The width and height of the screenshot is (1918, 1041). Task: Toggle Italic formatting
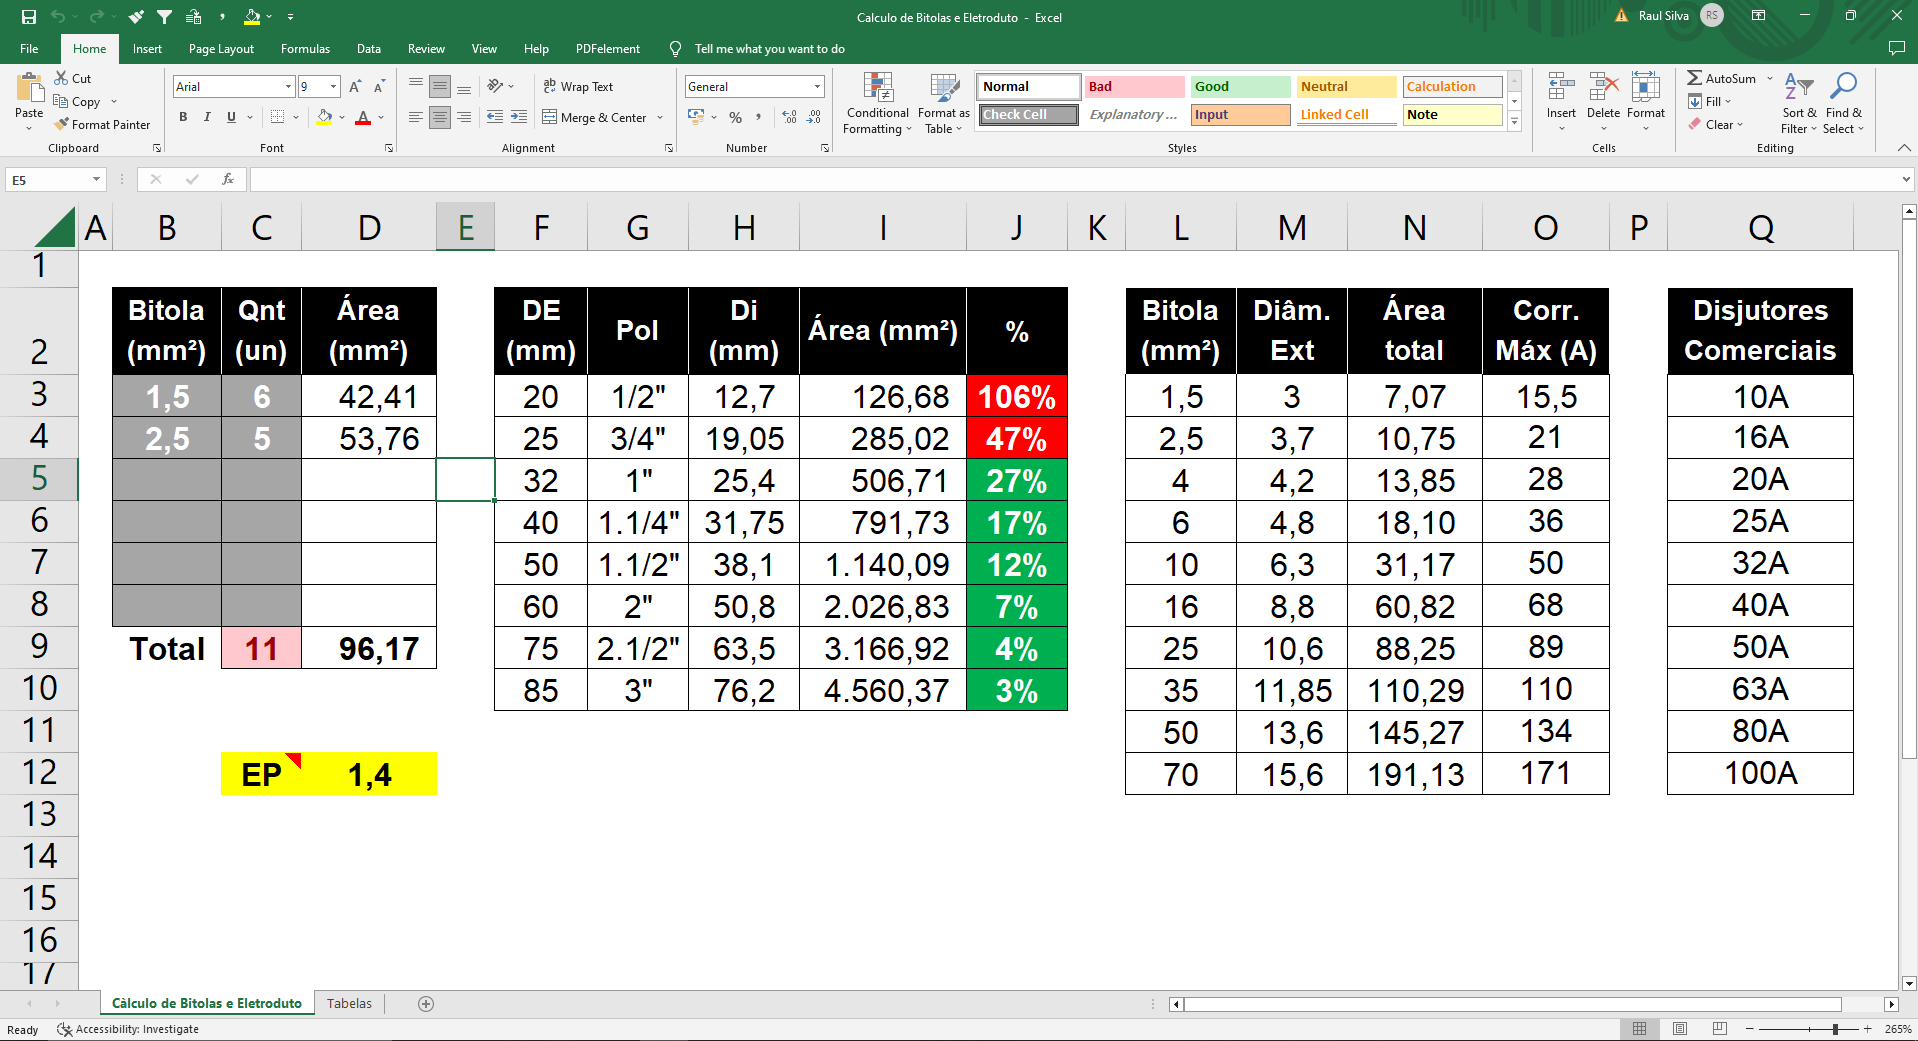pos(207,117)
